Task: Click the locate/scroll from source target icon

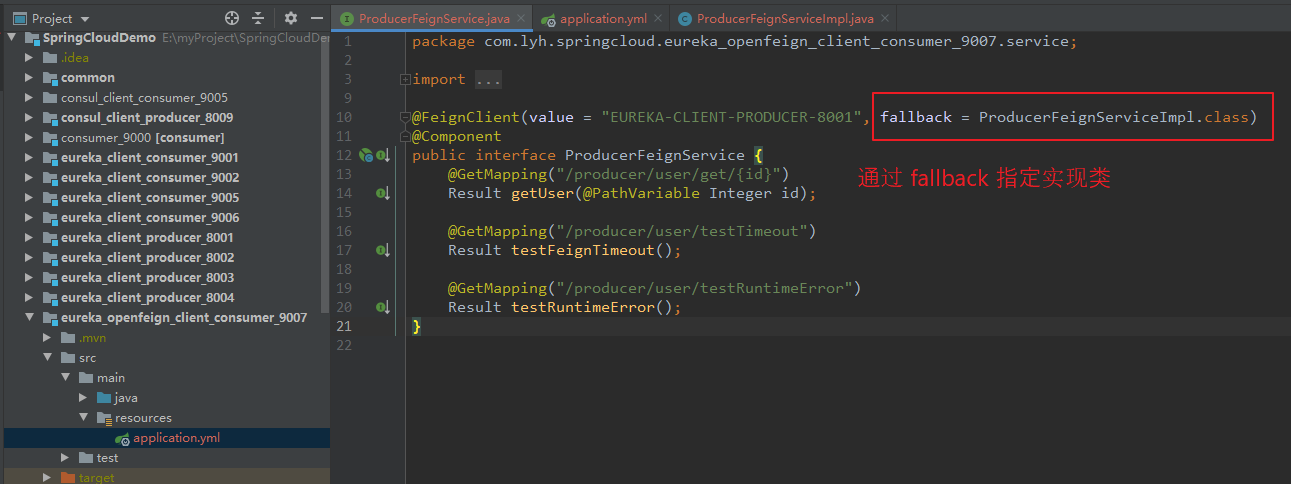Action: (x=232, y=18)
